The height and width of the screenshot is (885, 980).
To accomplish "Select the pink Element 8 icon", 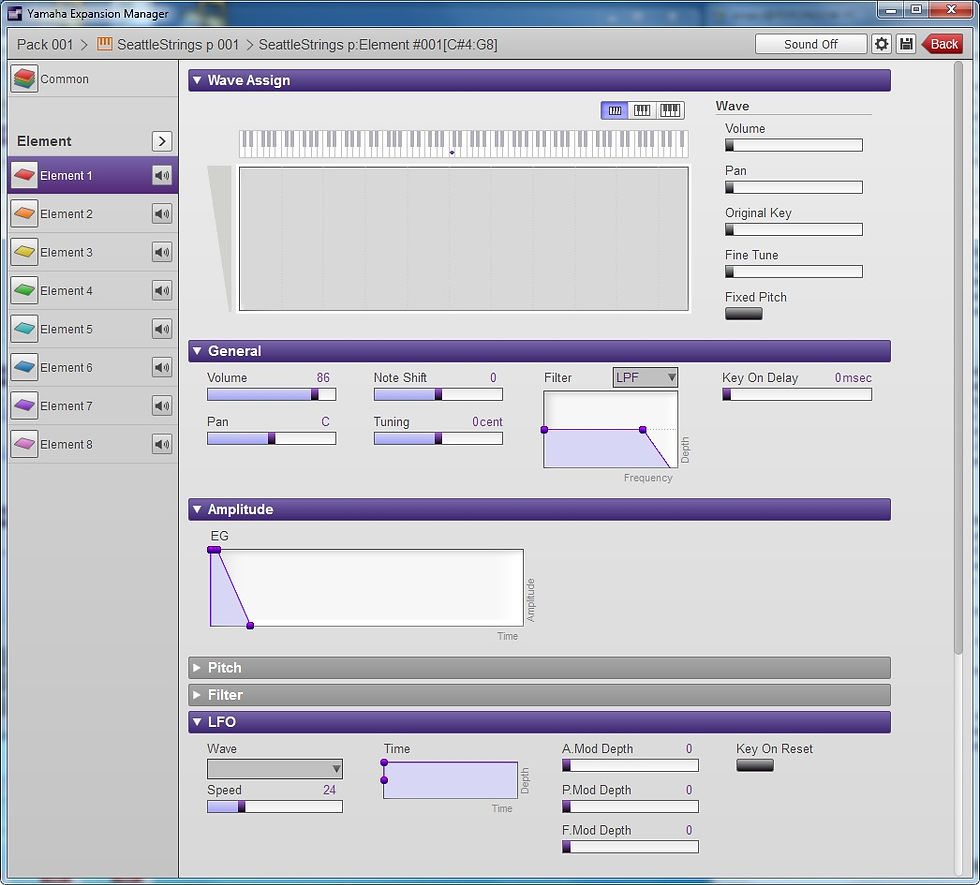I will 24,444.
